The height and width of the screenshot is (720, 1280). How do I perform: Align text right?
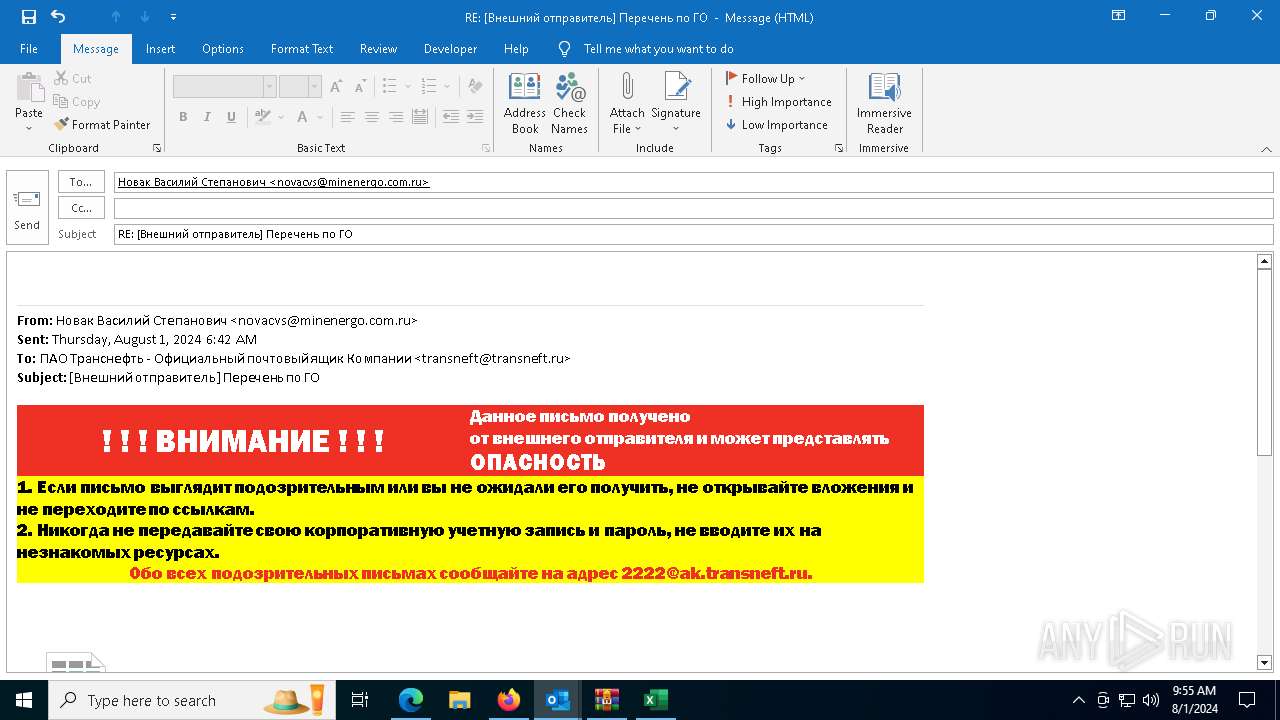(396, 117)
